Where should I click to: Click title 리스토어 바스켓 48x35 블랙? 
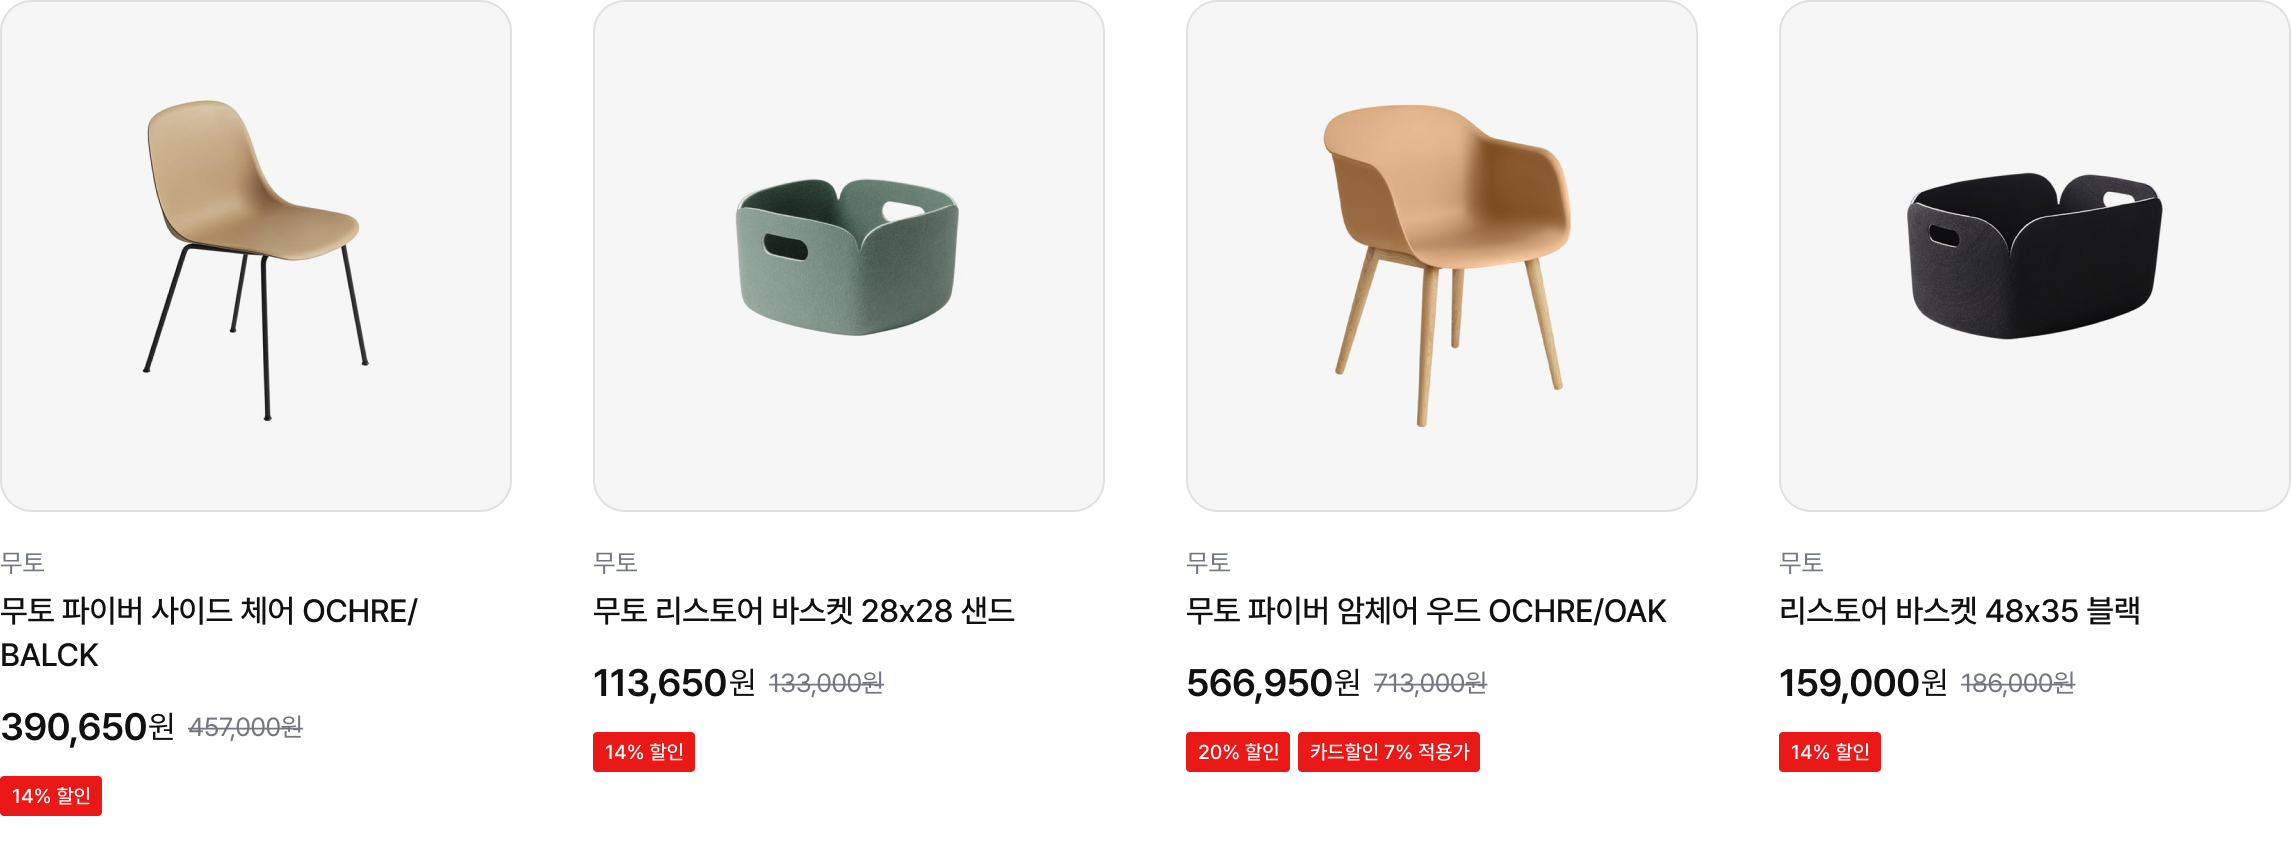[1960, 611]
